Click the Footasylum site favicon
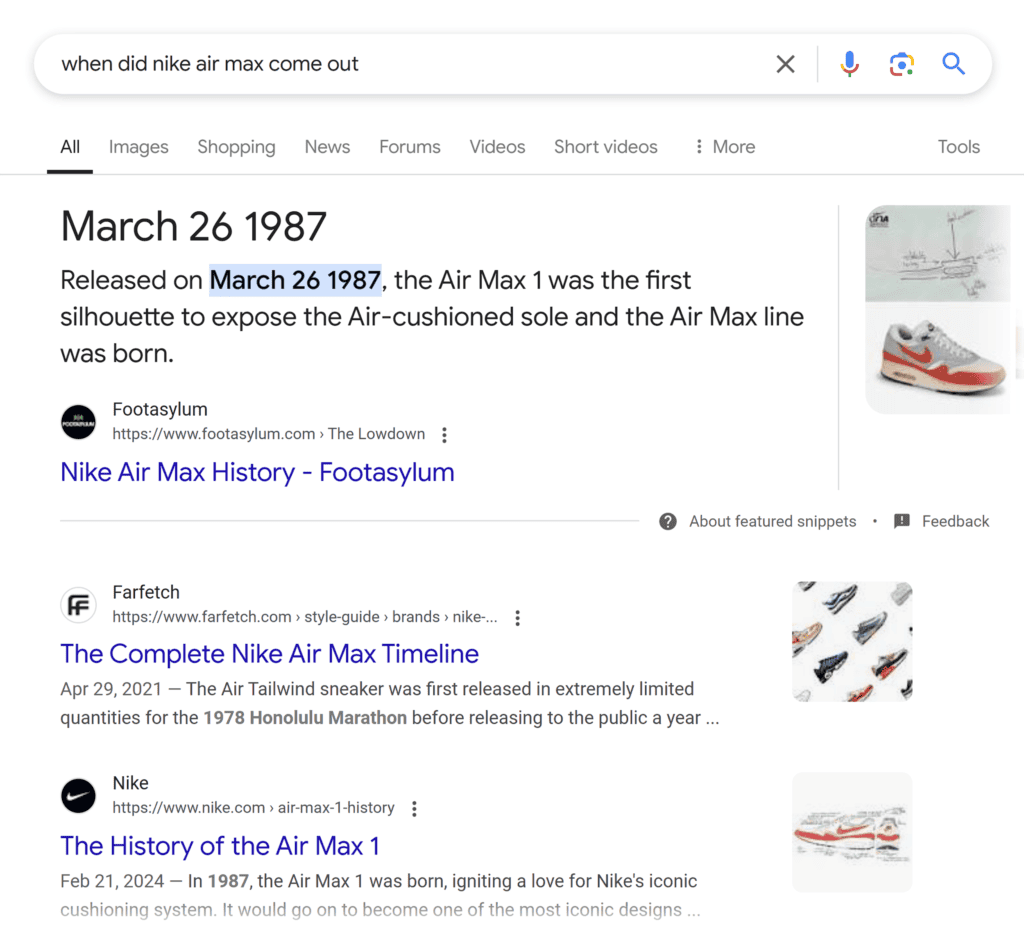Viewport: 1024px width, 927px height. [x=78, y=421]
